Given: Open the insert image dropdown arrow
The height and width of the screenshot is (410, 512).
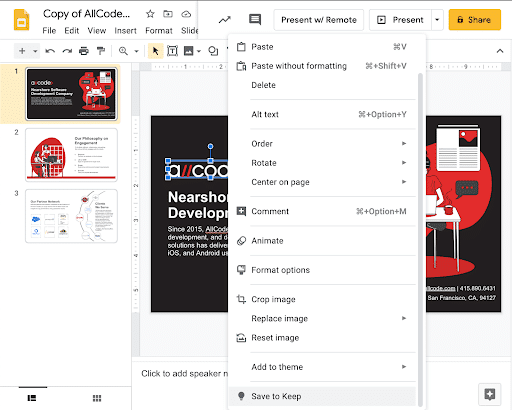Looking at the screenshot, I should pyautogui.click(x=199, y=51).
